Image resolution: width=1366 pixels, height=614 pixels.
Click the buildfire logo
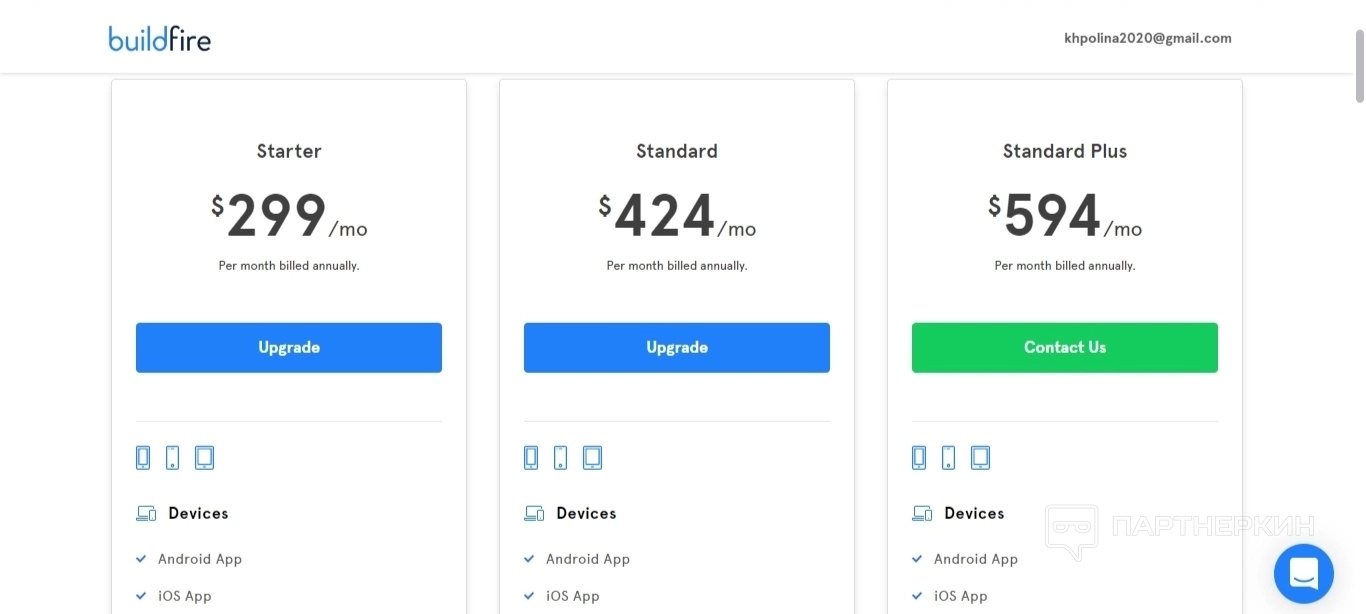pyautogui.click(x=160, y=39)
